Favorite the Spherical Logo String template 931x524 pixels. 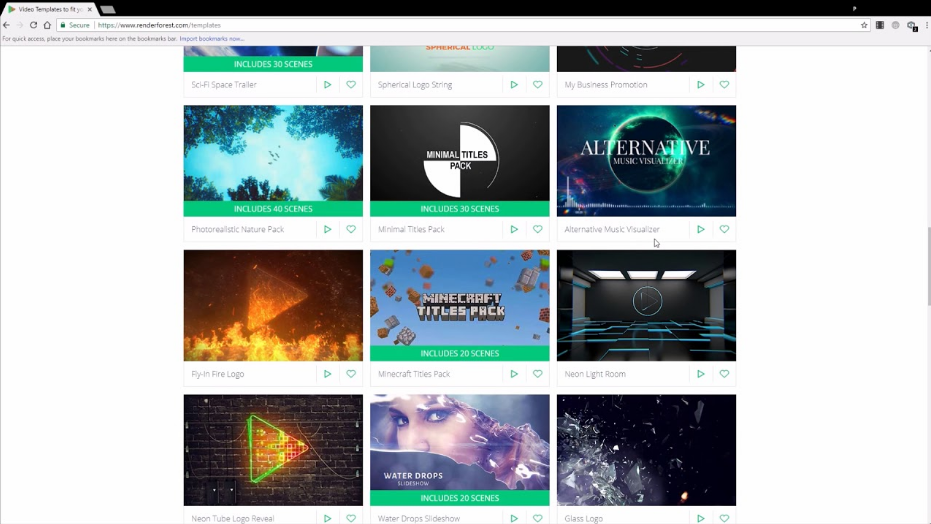tap(537, 85)
